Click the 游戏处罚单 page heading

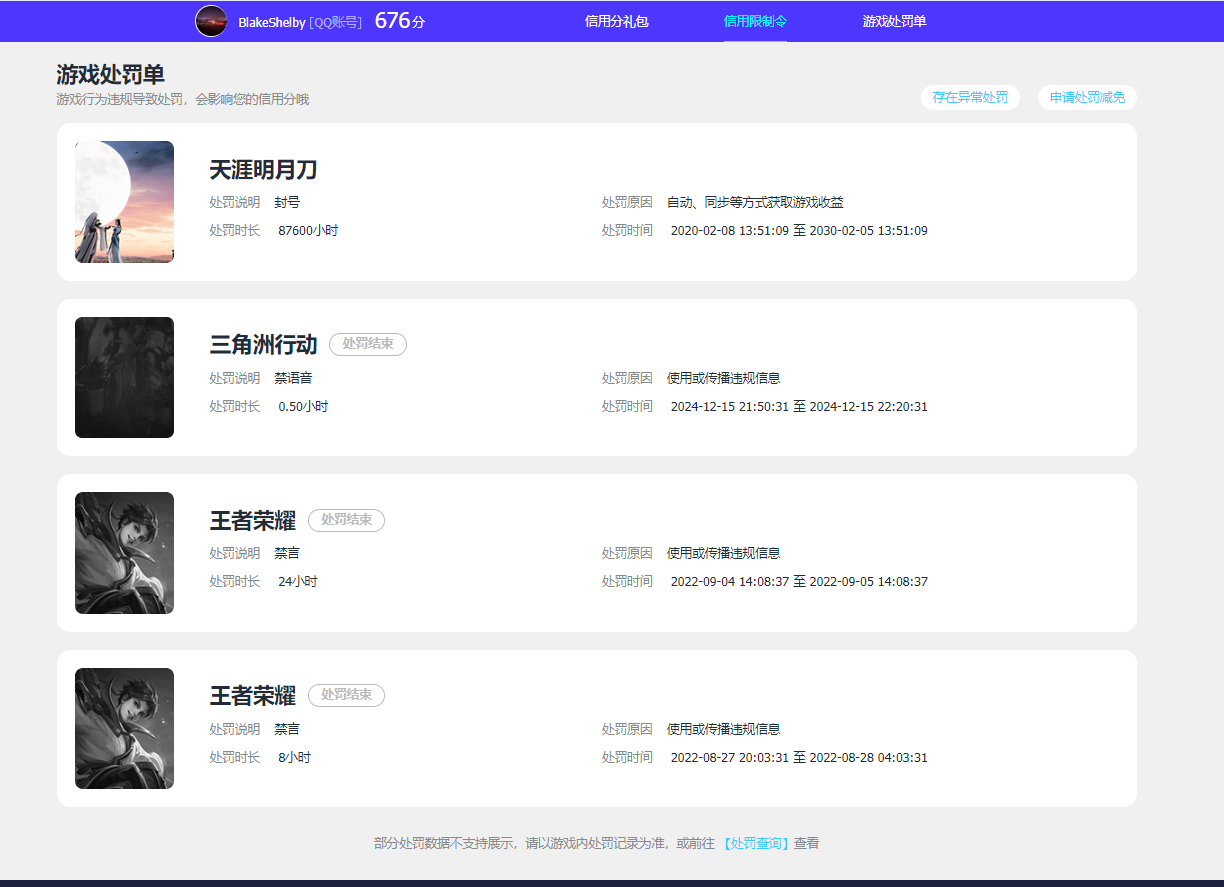pyautogui.click(x=111, y=74)
